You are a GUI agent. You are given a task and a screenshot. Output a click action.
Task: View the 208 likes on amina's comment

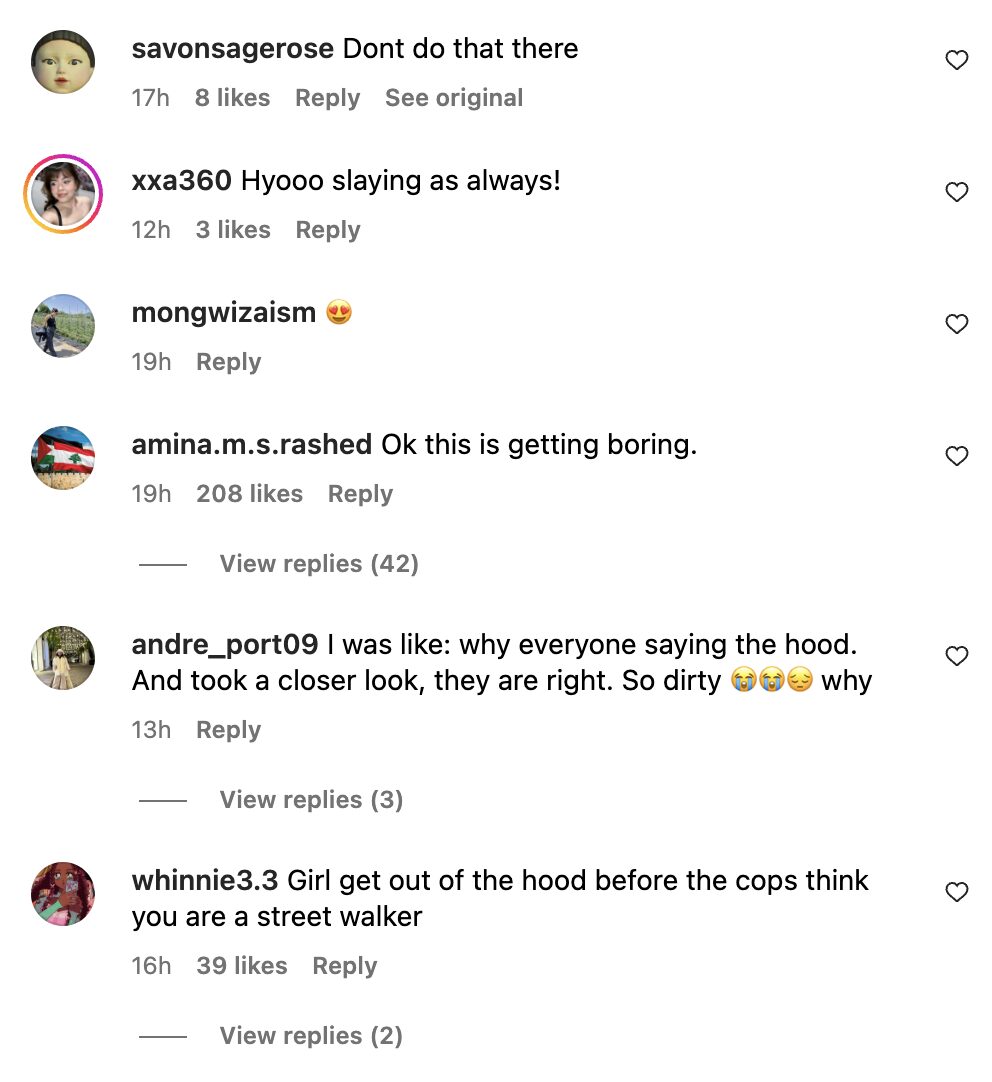249,494
